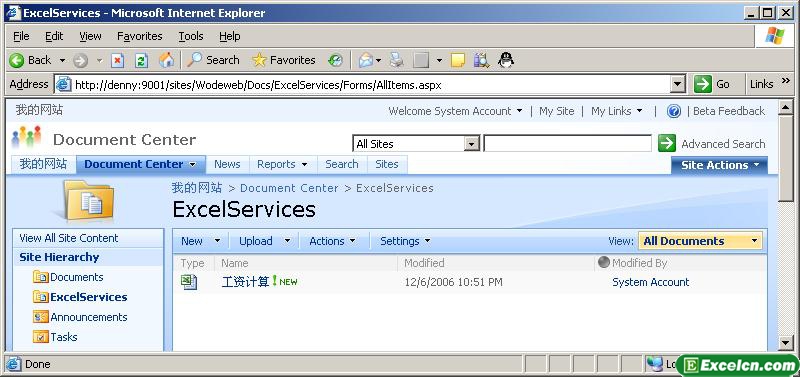Screen dimensions: 800x377
Task: Select ExcelServices in Site Hierarchy
Action: click(89, 297)
